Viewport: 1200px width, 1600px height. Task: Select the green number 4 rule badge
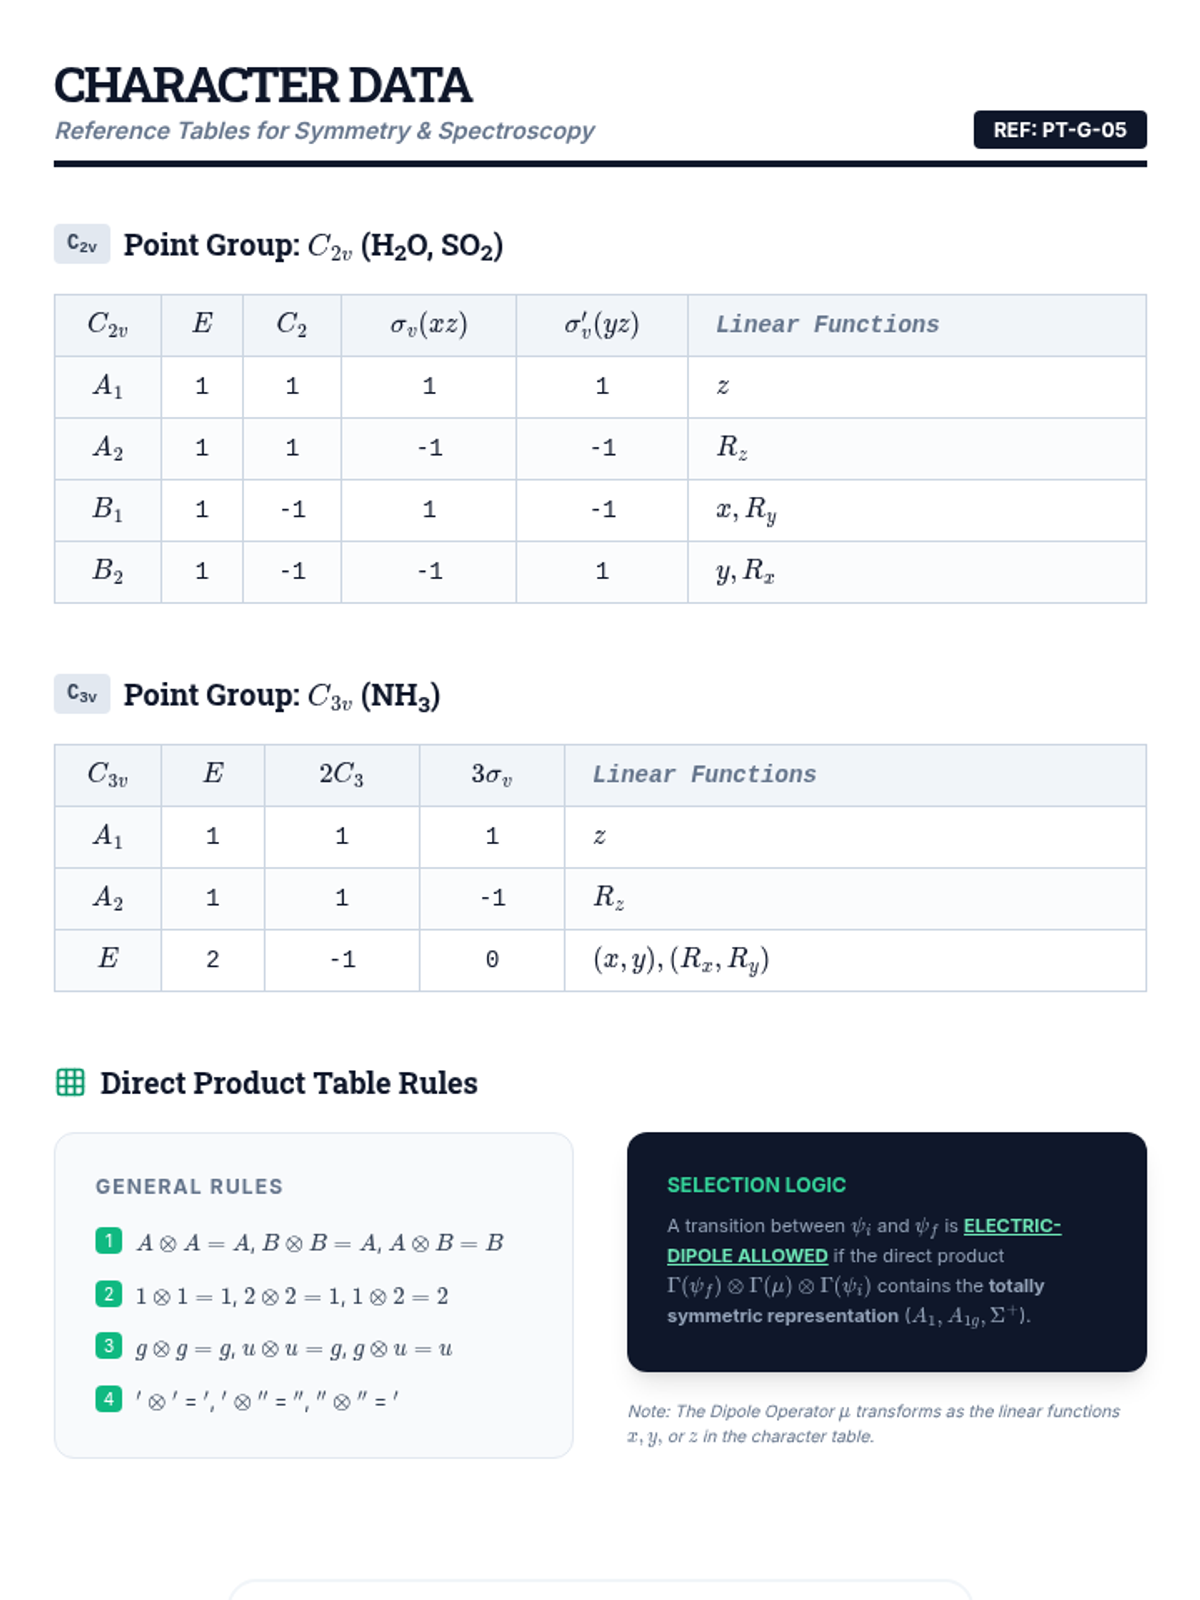[x=108, y=1398]
